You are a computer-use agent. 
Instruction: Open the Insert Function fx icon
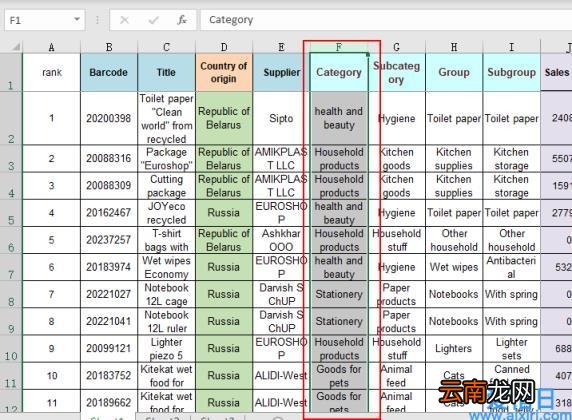pos(182,20)
